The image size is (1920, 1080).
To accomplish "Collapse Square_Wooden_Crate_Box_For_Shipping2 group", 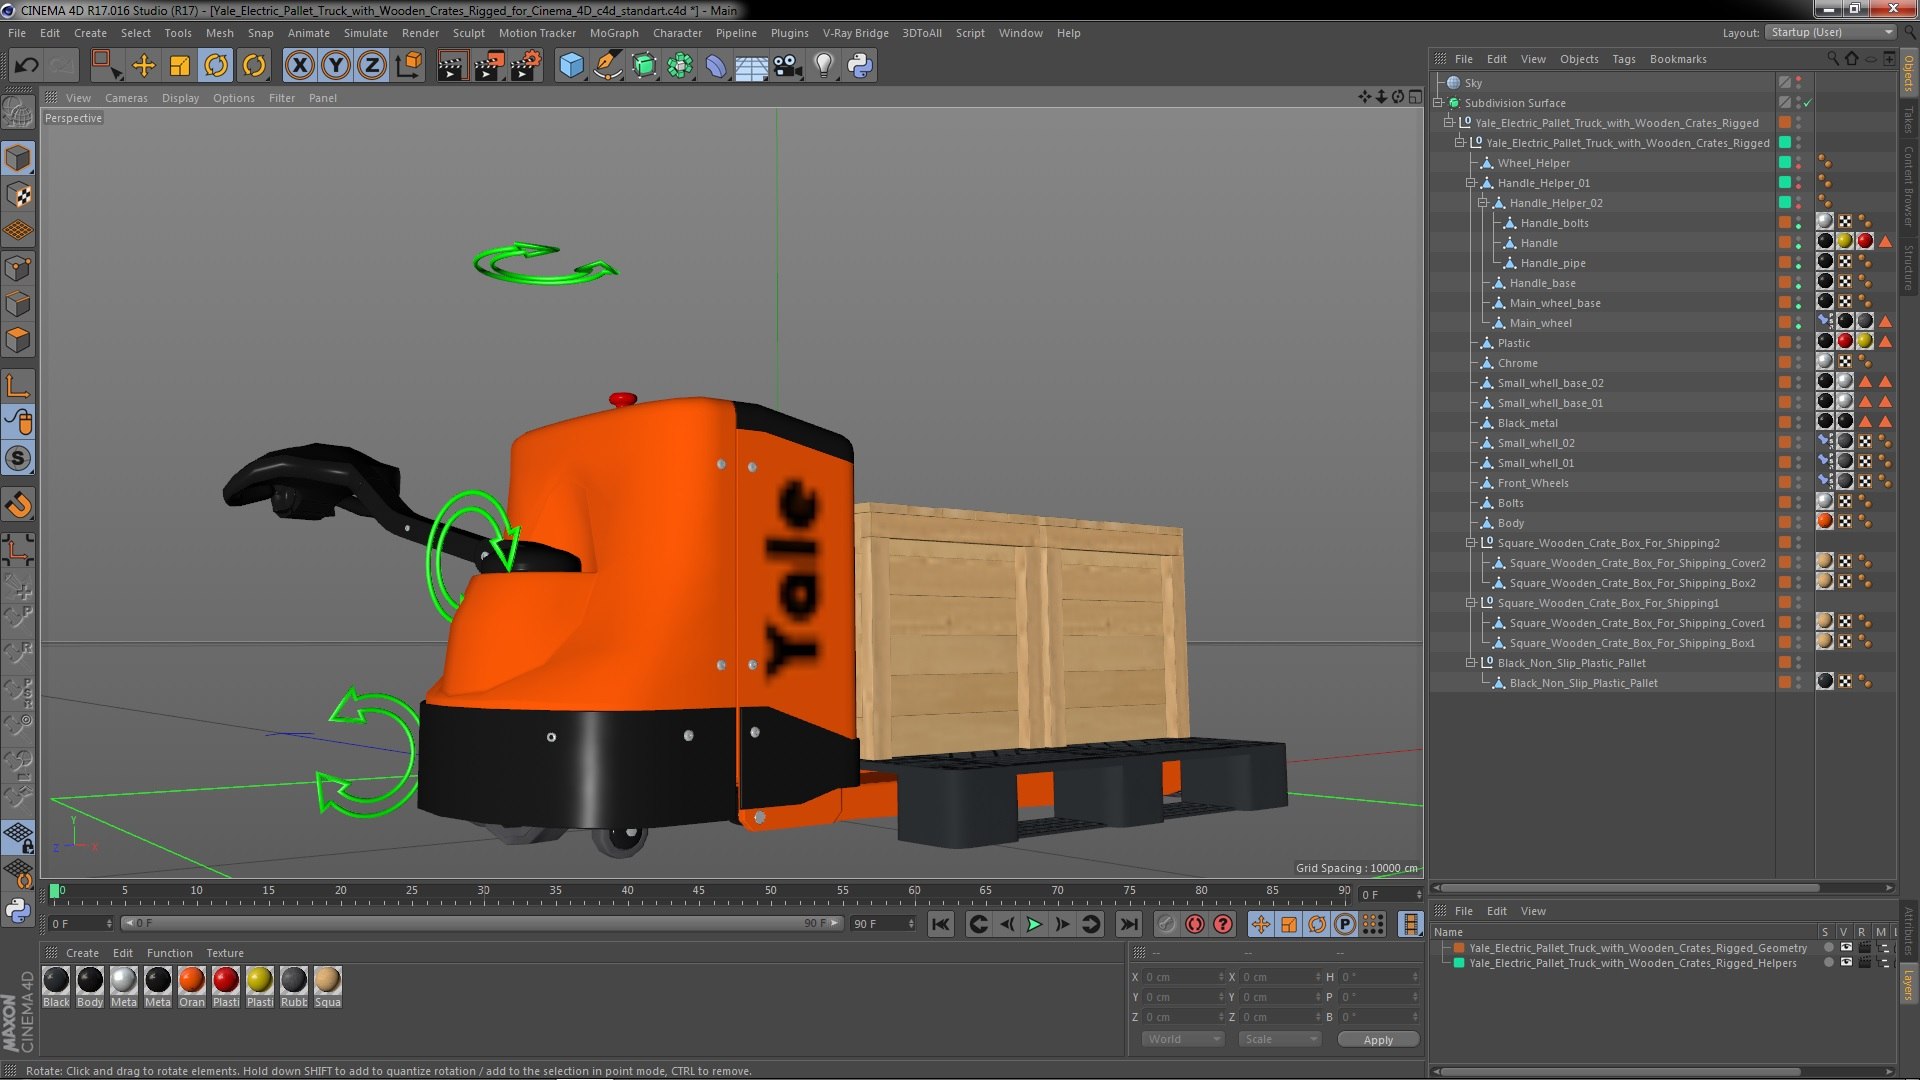I will [x=1471, y=543].
